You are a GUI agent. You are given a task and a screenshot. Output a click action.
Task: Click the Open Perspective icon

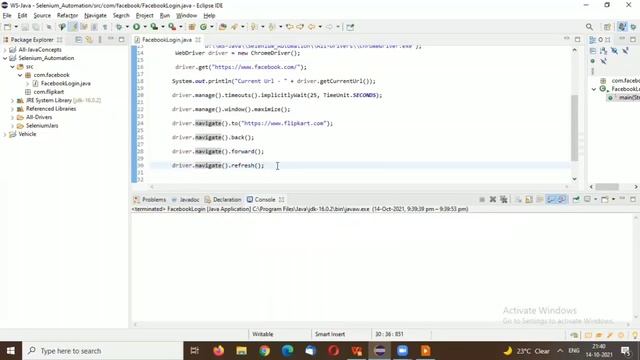pyautogui.click(x=607, y=27)
